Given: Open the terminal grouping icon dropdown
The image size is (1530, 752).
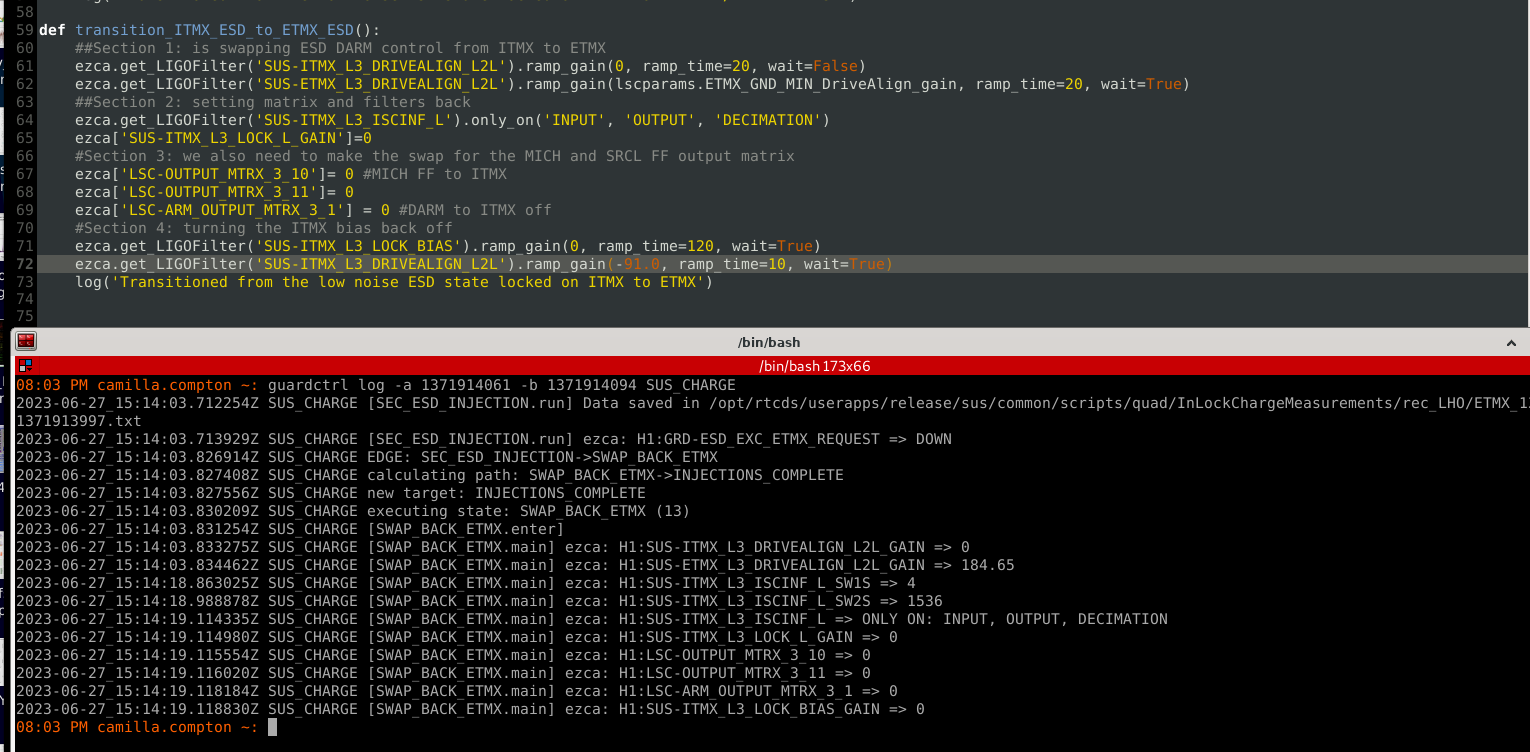Looking at the screenshot, I should [25, 366].
